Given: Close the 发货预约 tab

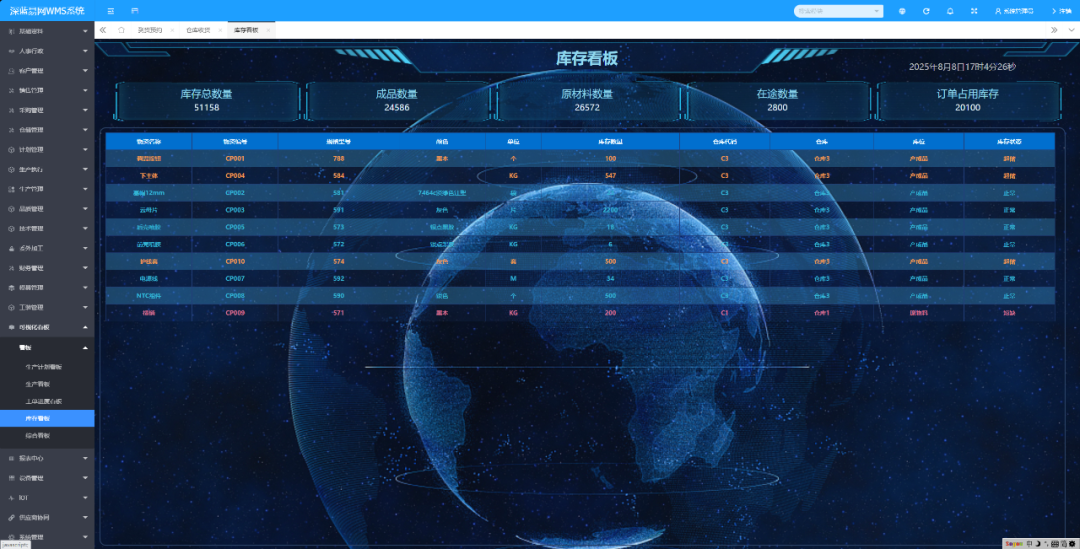Looking at the screenshot, I should coord(172,30).
